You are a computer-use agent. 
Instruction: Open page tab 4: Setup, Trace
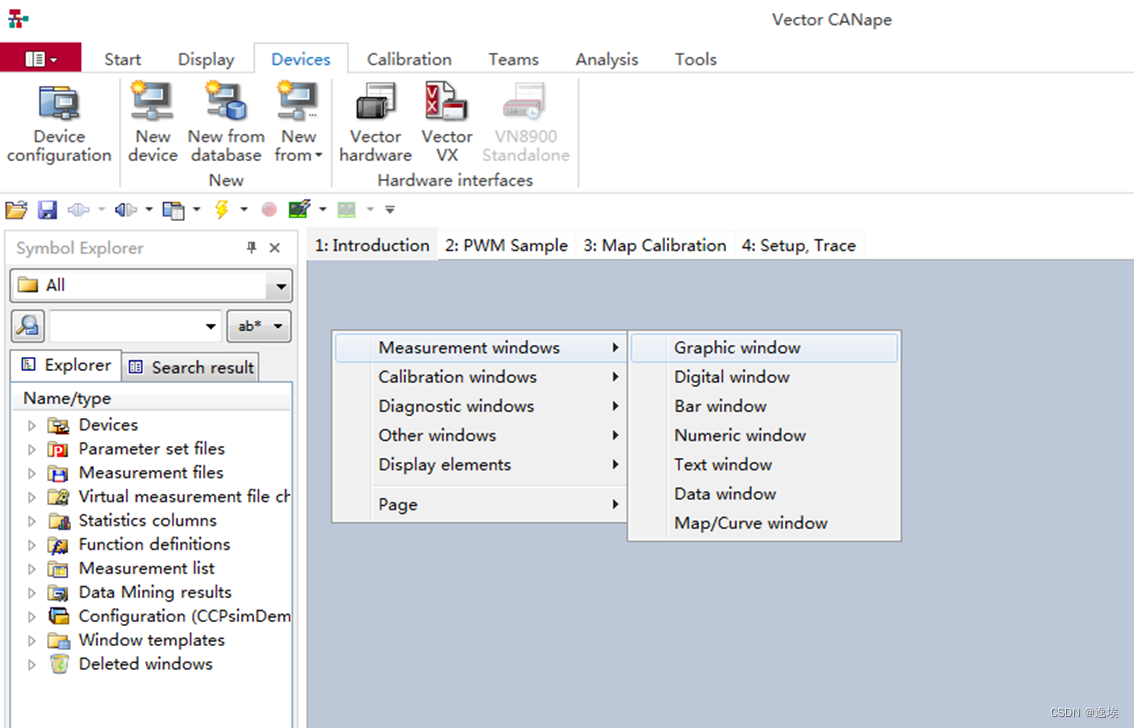pos(798,246)
